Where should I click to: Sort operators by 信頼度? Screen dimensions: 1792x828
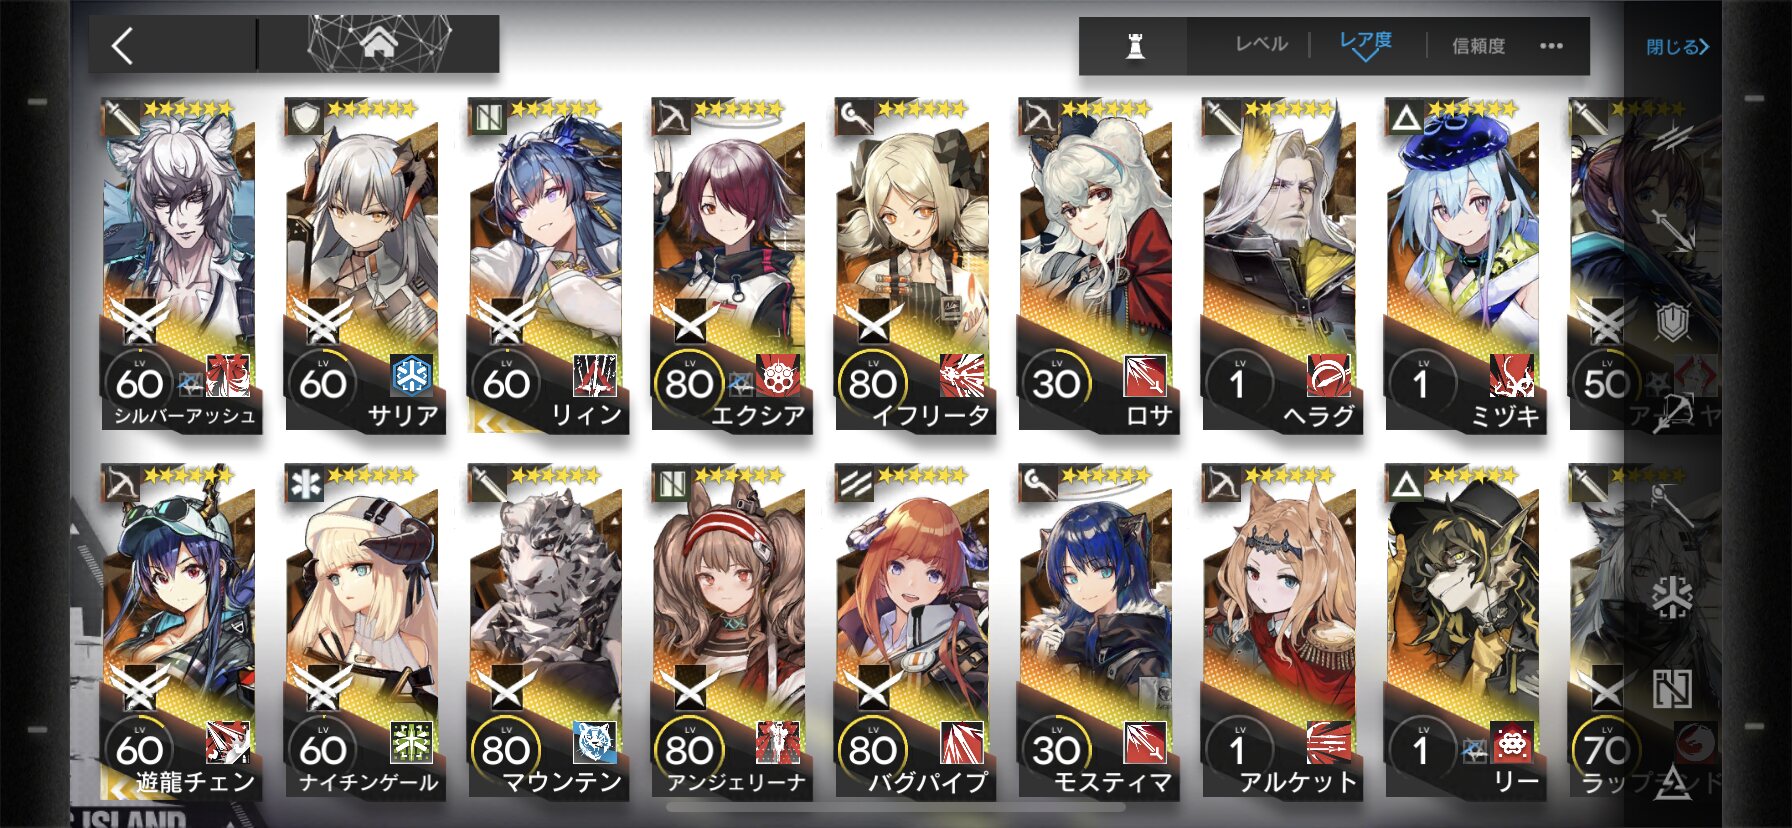click(1478, 46)
